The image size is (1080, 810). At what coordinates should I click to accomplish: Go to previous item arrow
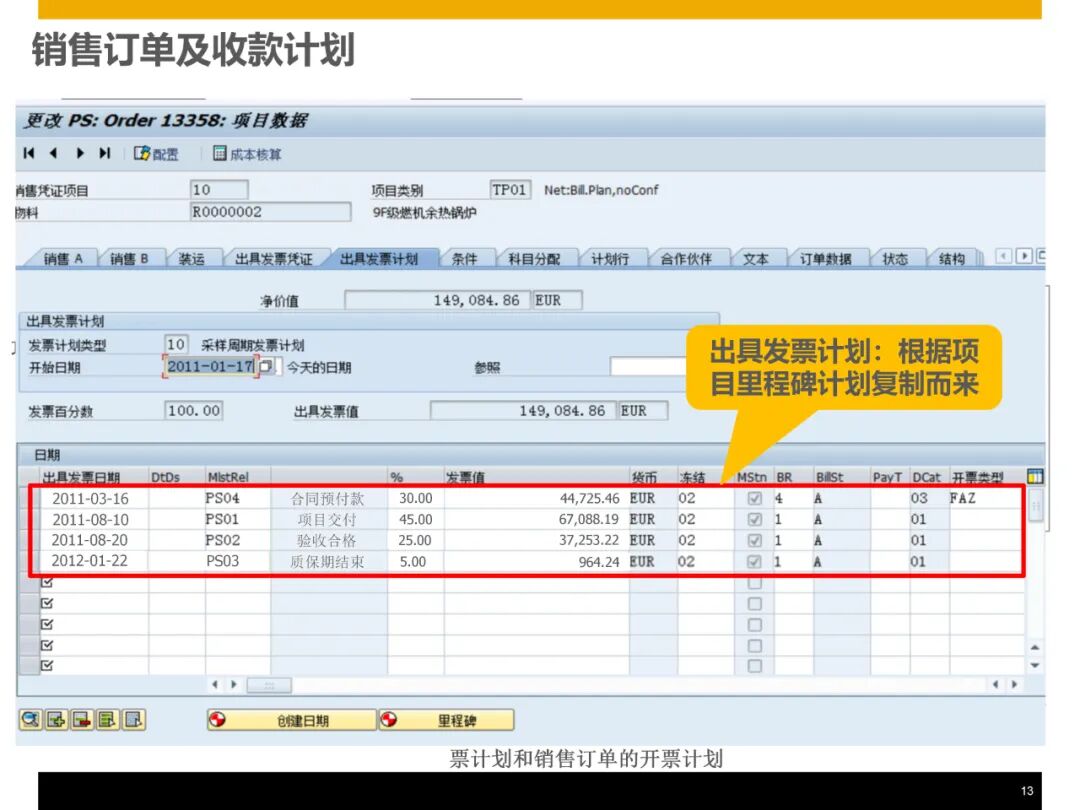coord(54,153)
